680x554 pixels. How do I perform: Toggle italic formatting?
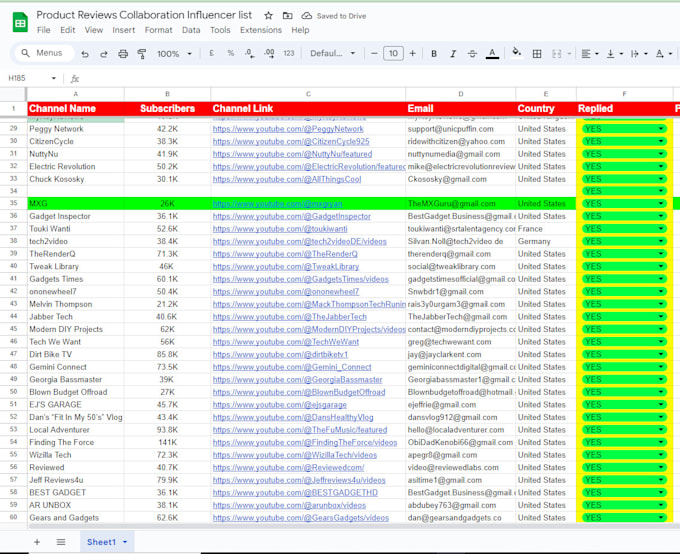click(453, 53)
